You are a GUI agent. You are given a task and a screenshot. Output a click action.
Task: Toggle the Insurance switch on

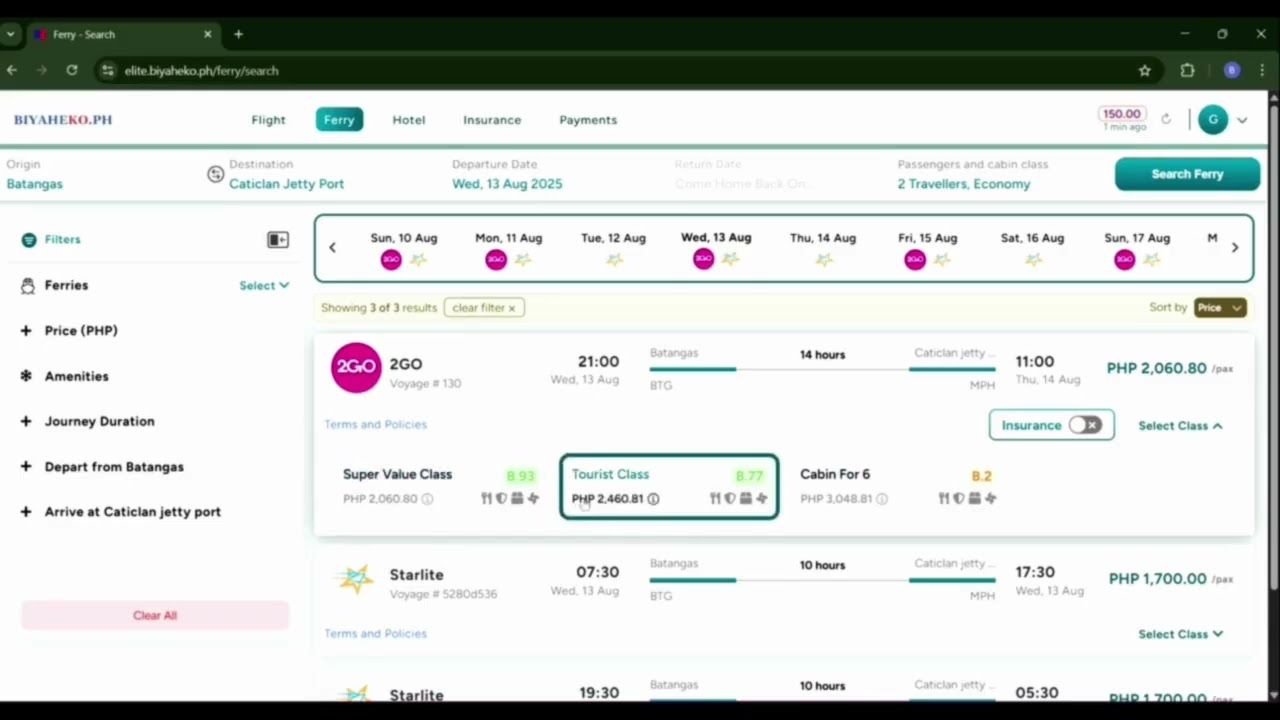coord(1085,425)
